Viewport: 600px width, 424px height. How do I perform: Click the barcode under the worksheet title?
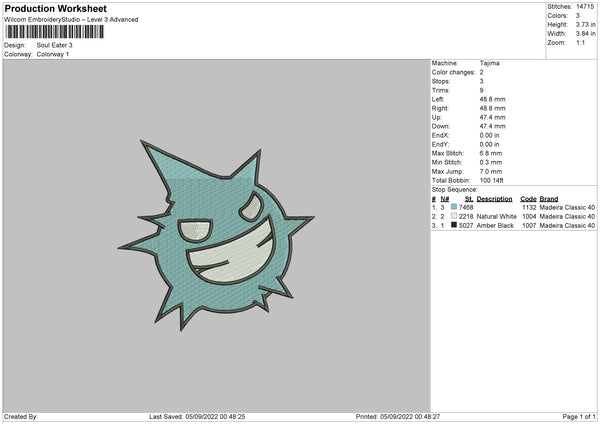tap(55, 32)
